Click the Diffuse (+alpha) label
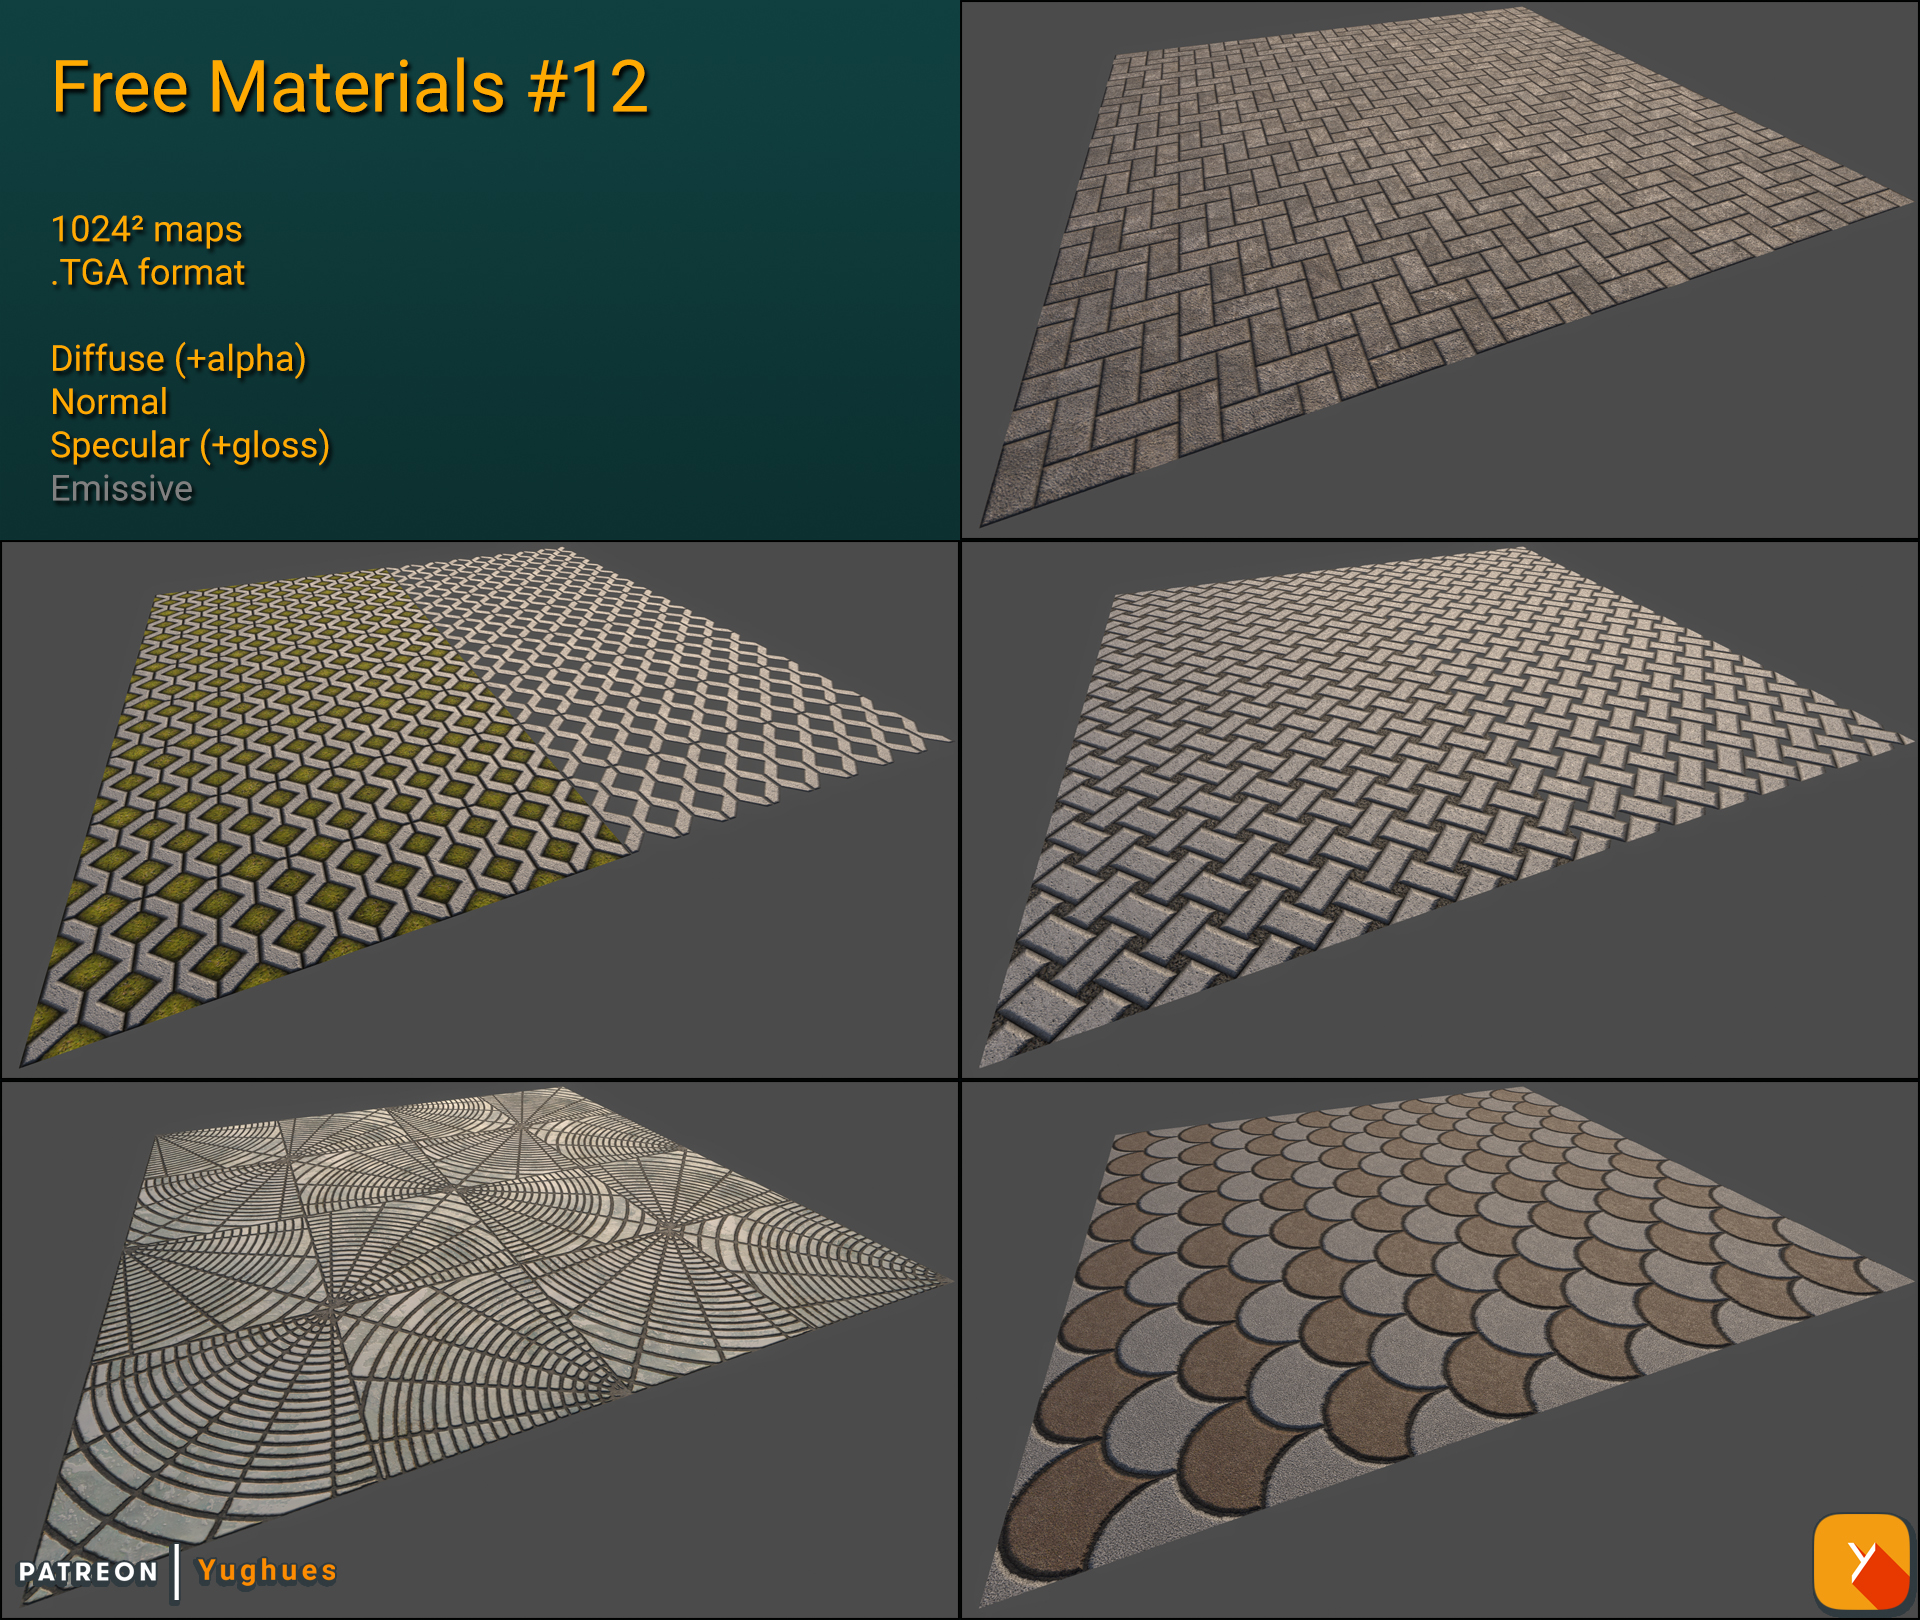 tap(179, 359)
